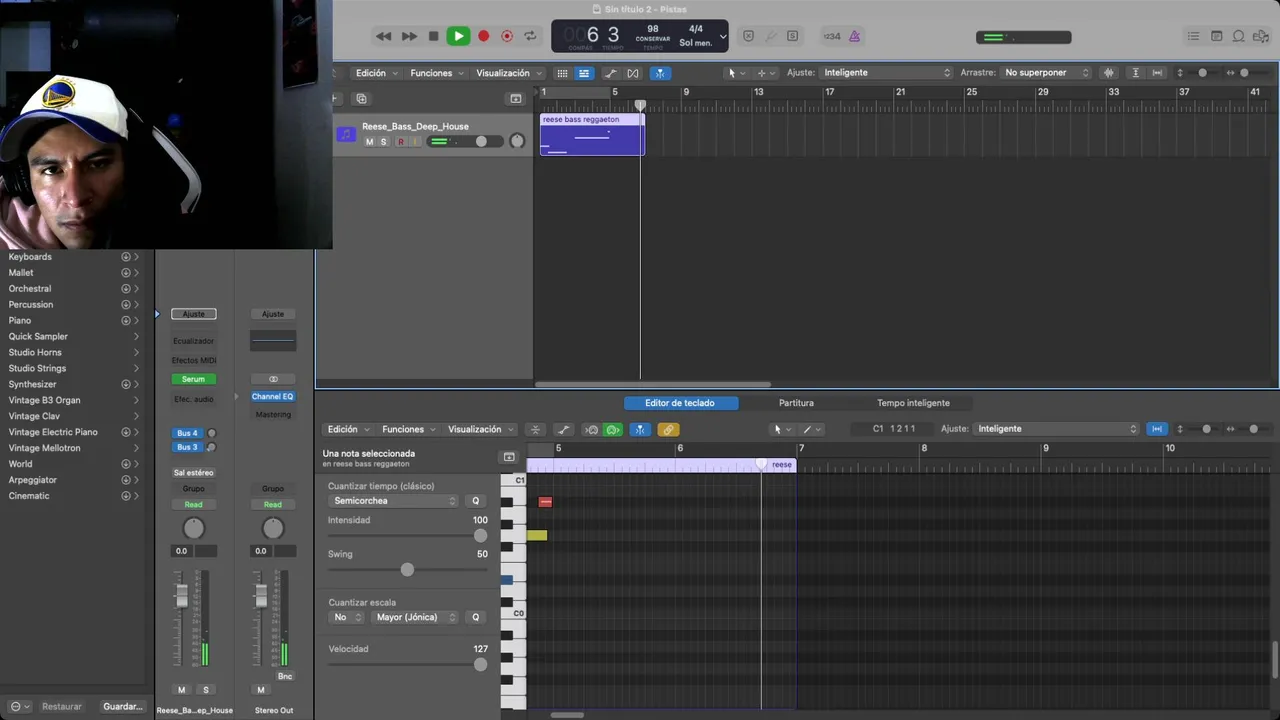Image resolution: width=1280 pixels, height=720 pixels.
Task: Switch tracks area to grid view icon
Action: (562, 73)
